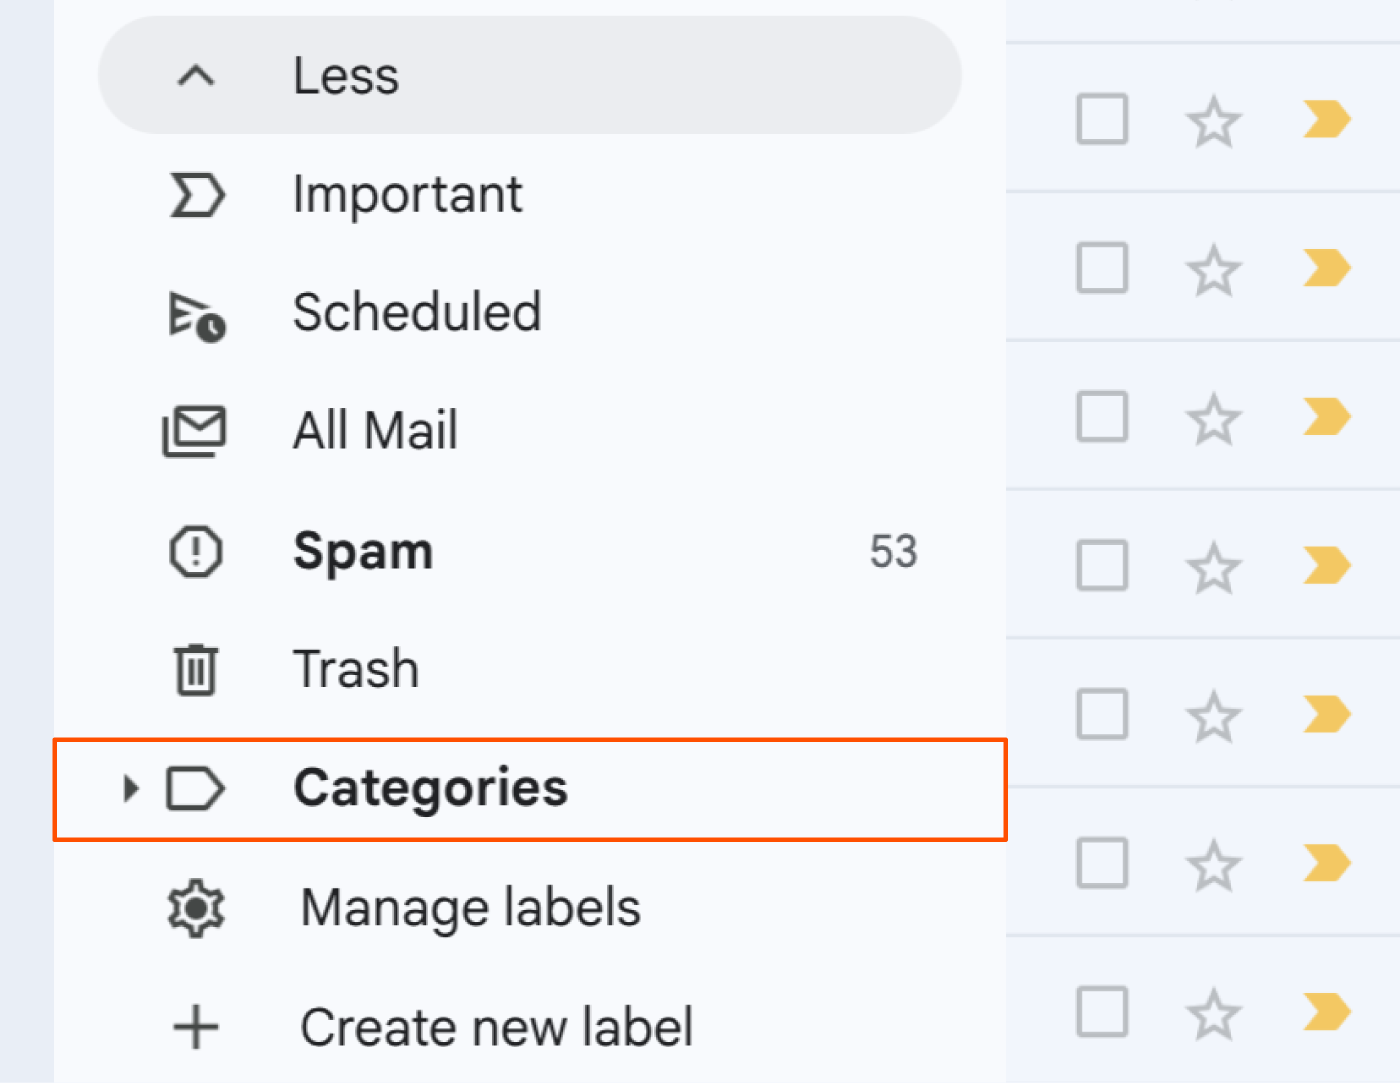The height and width of the screenshot is (1083, 1400).
Task: Expand the Categories section arrow
Action: tap(129, 789)
